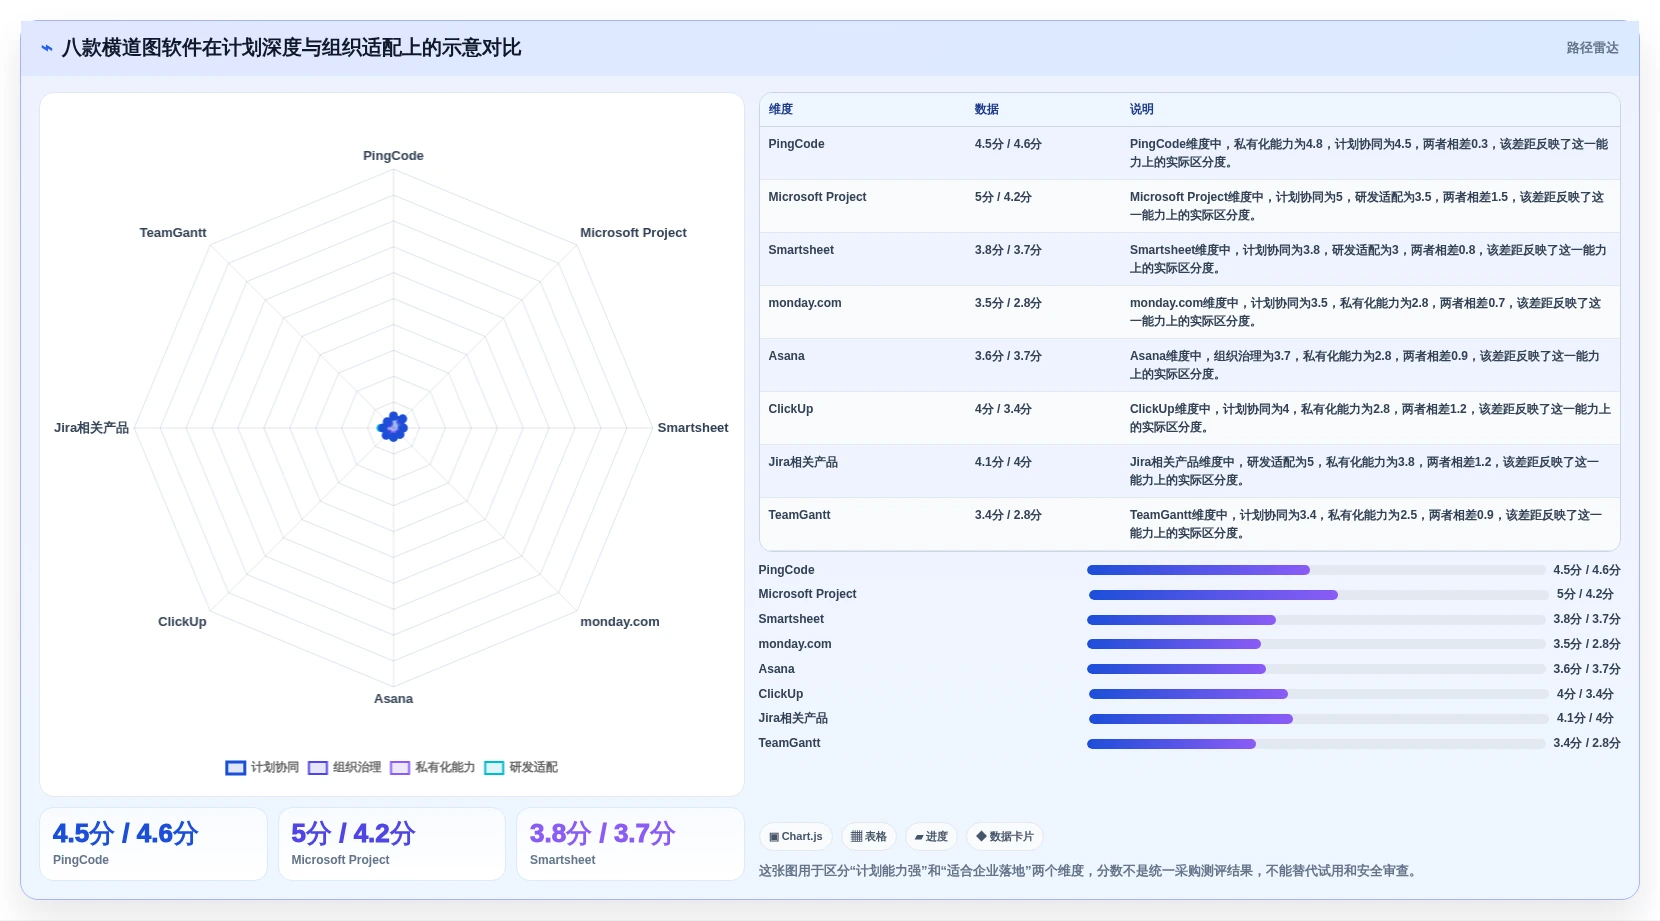1660x921 pixels.
Task: Click the Microsoft Project radar axis label
Action: [633, 233]
